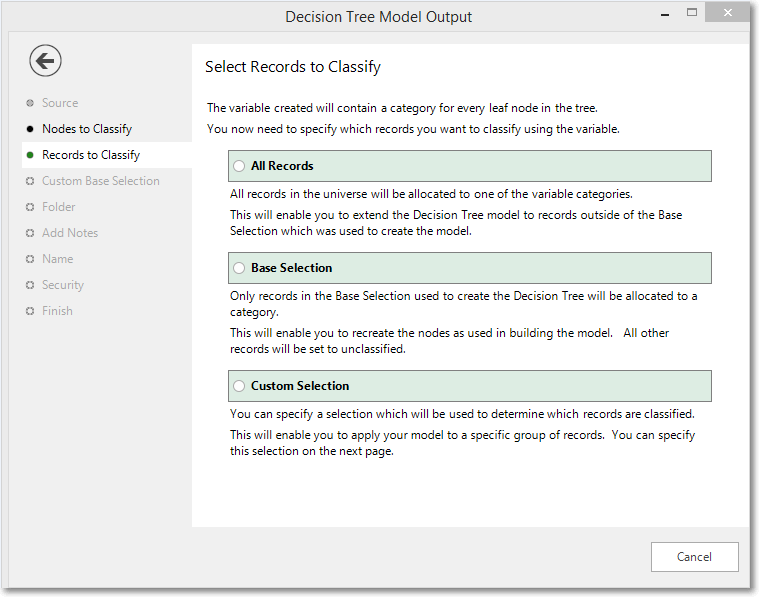This screenshot has height=597, width=759.
Task: Open the Name step in sidebar
Action: (58, 259)
